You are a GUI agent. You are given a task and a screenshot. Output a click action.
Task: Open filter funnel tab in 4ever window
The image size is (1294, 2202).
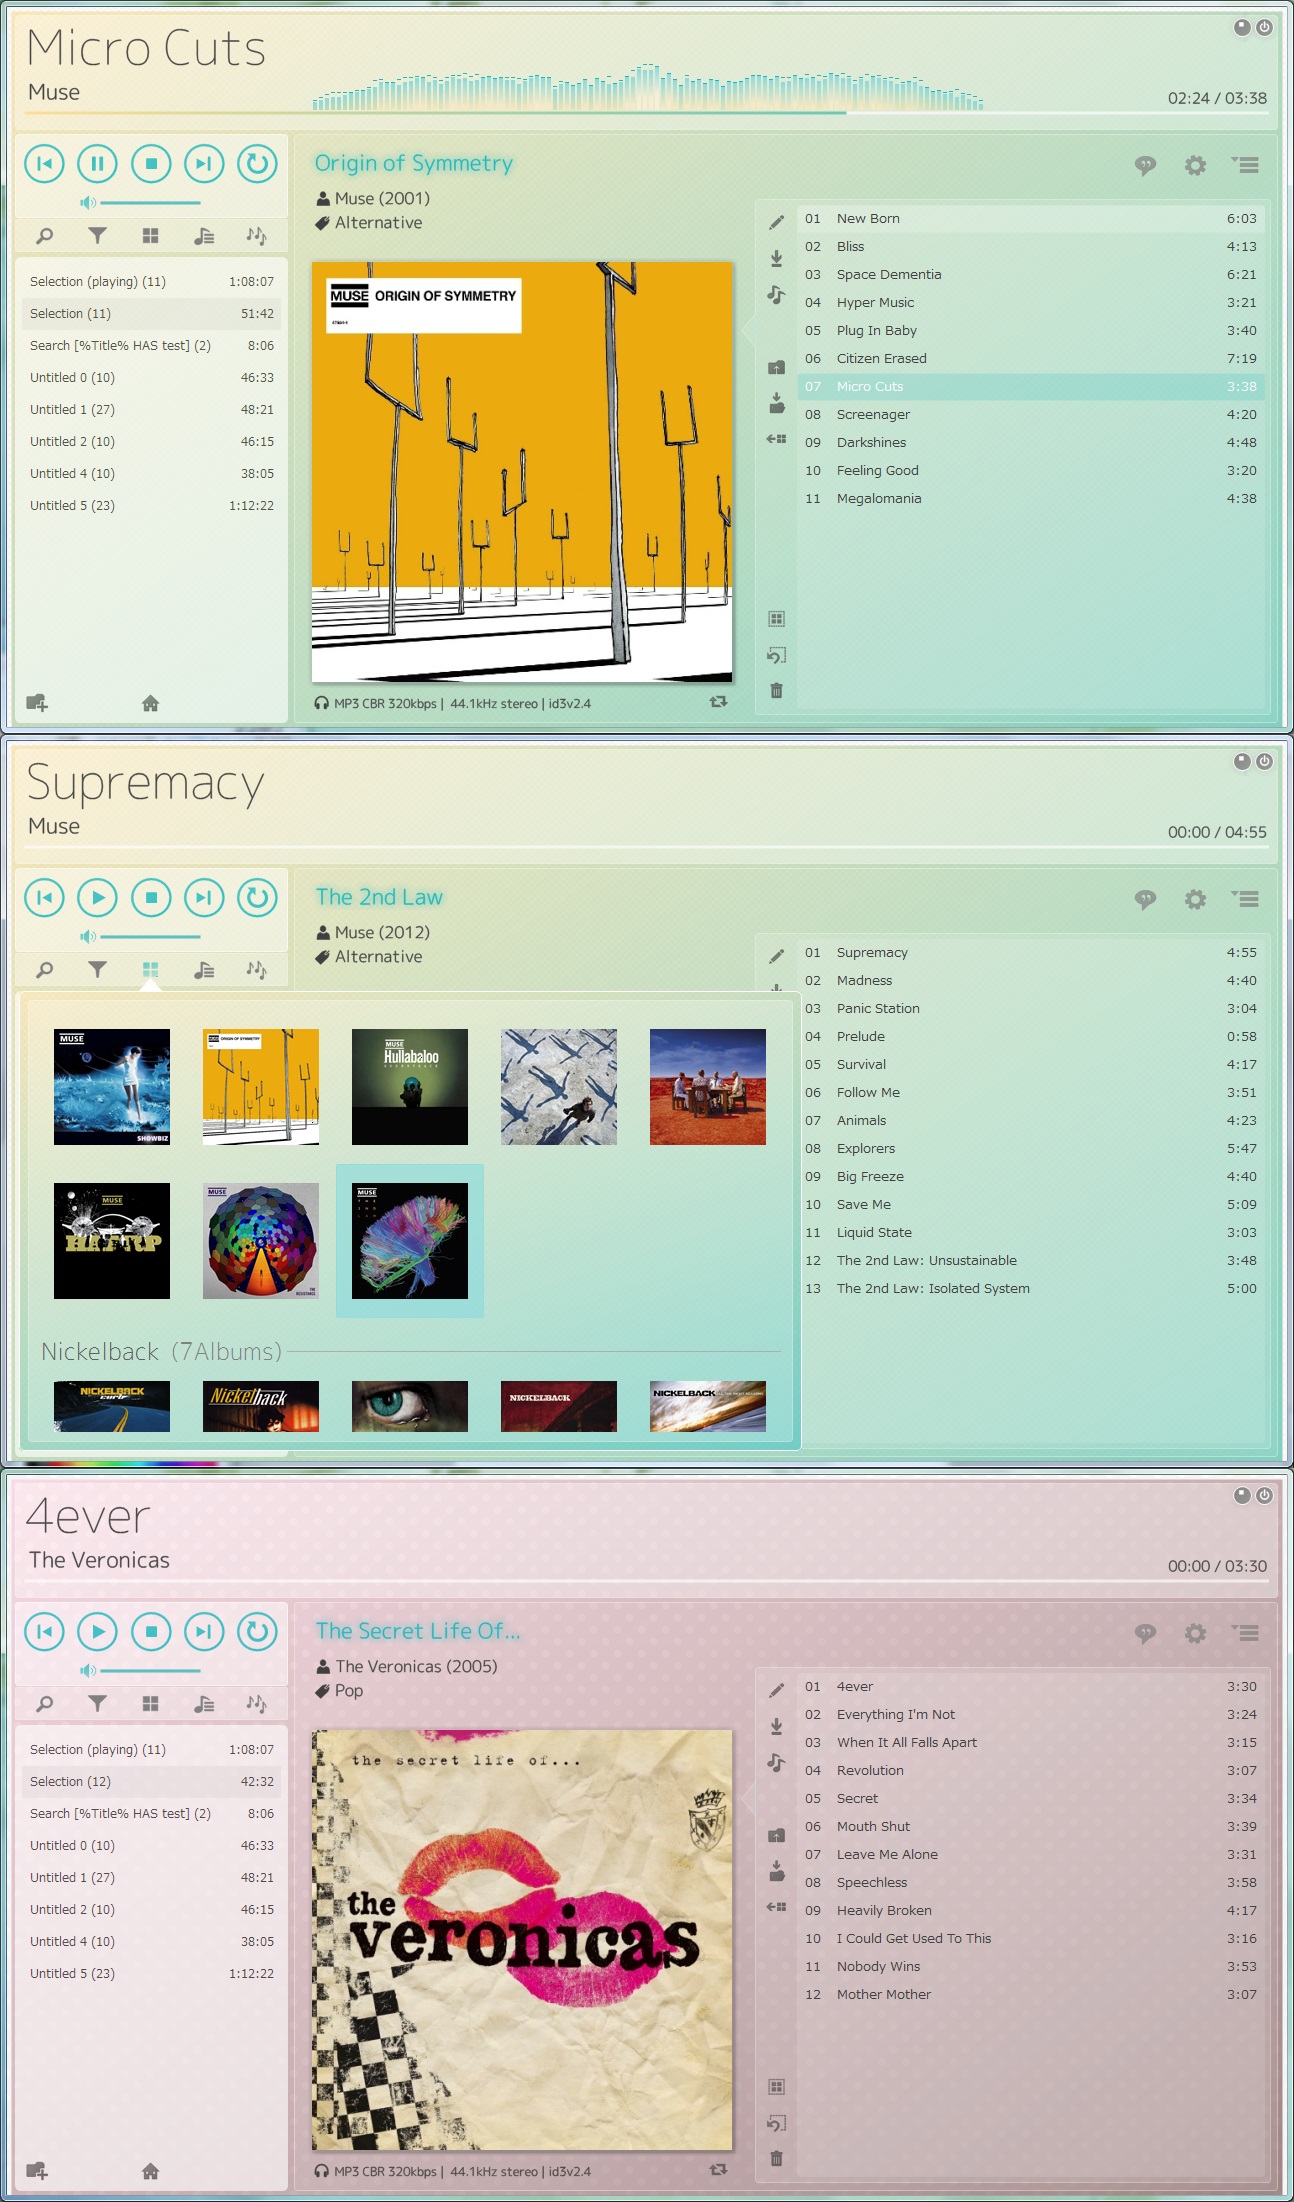pyautogui.click(x=97, y=1704)
